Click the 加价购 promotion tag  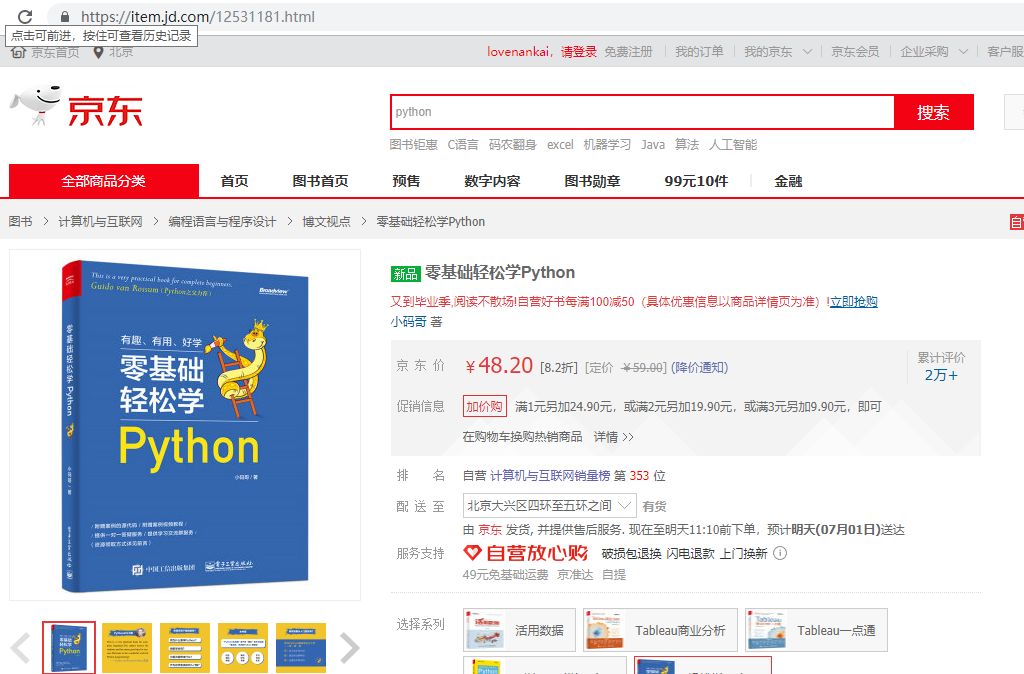[485, 406]
